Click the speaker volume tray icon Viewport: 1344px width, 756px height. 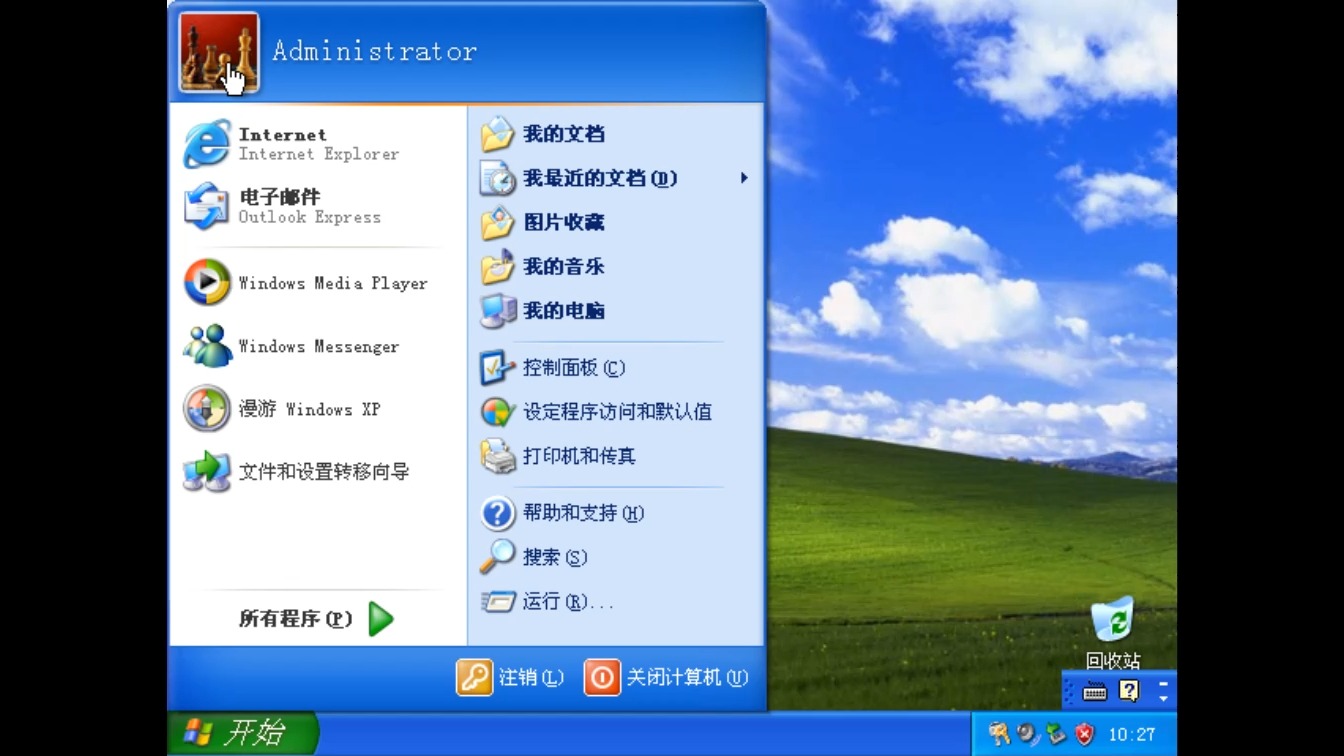click(1027, 734)
